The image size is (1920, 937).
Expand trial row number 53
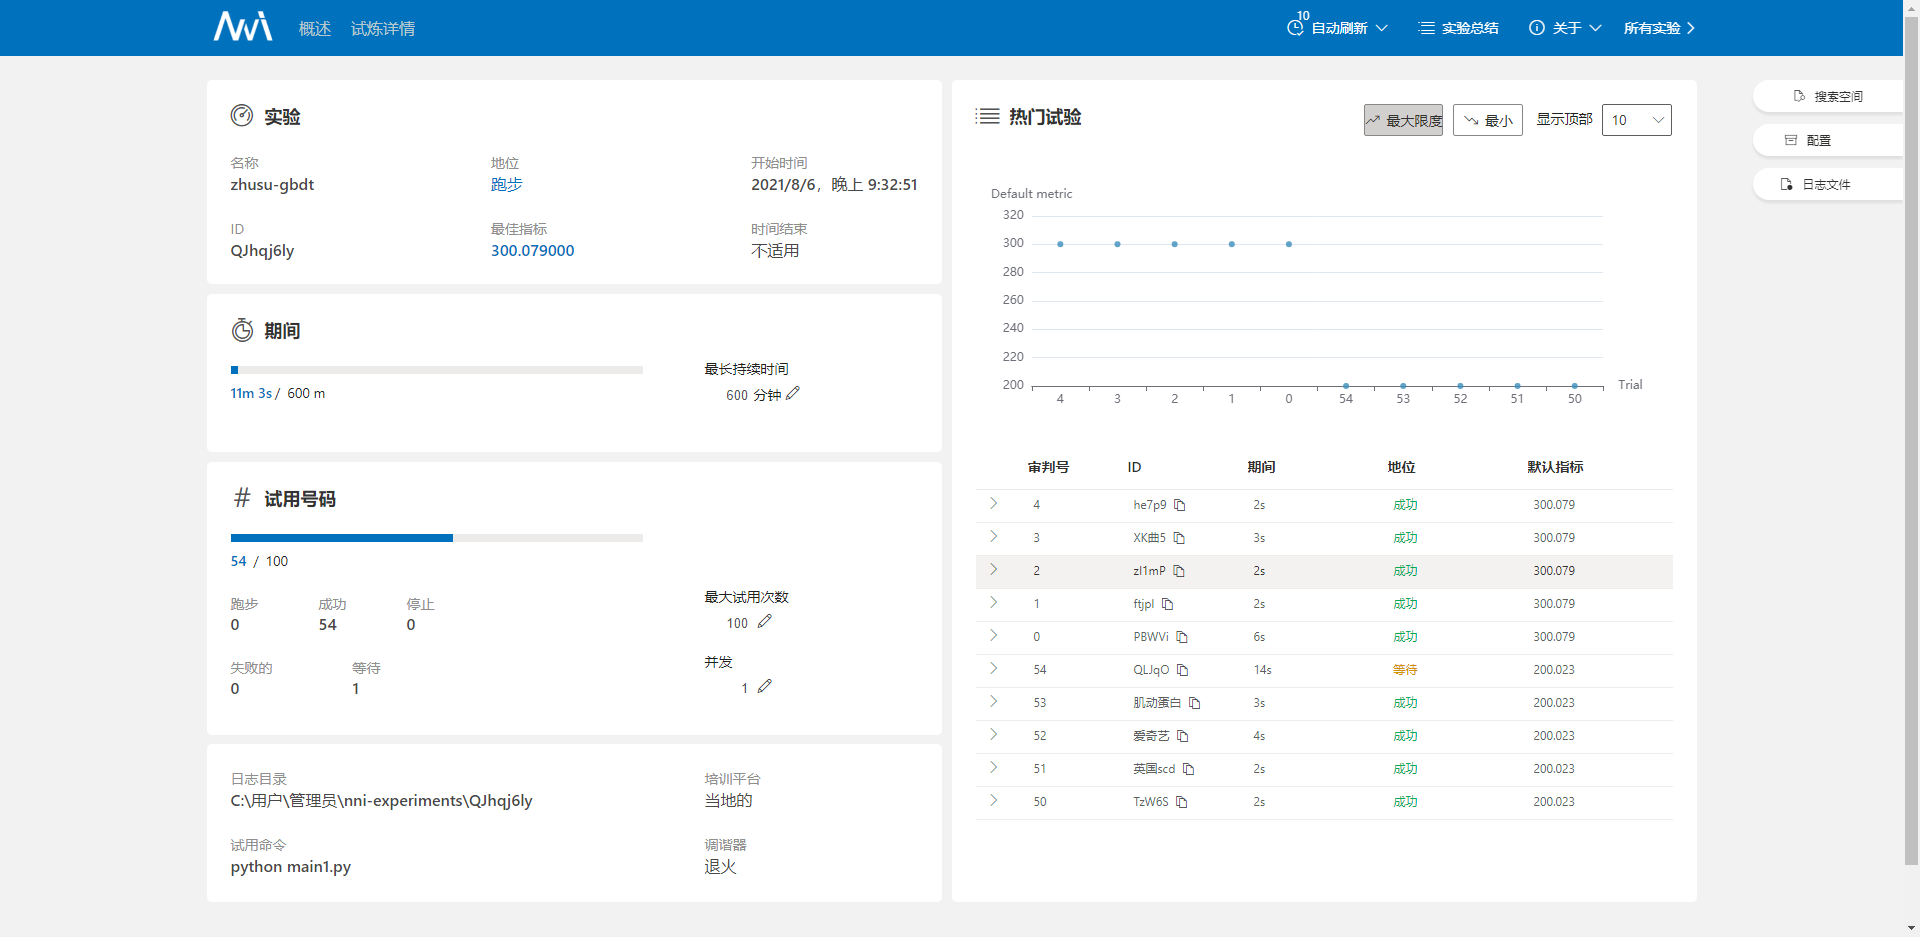(x=993, y=702)
